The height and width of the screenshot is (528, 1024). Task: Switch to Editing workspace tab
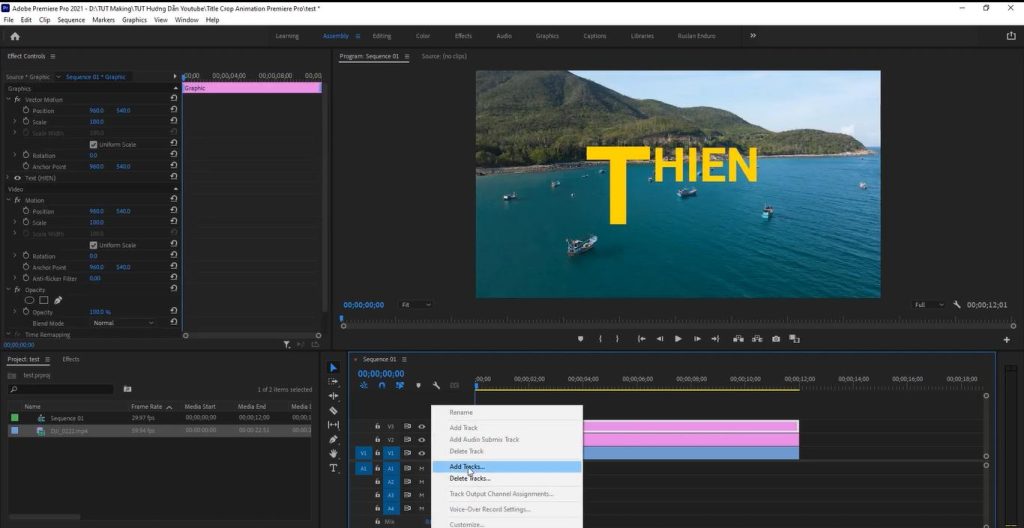point(381,36)
